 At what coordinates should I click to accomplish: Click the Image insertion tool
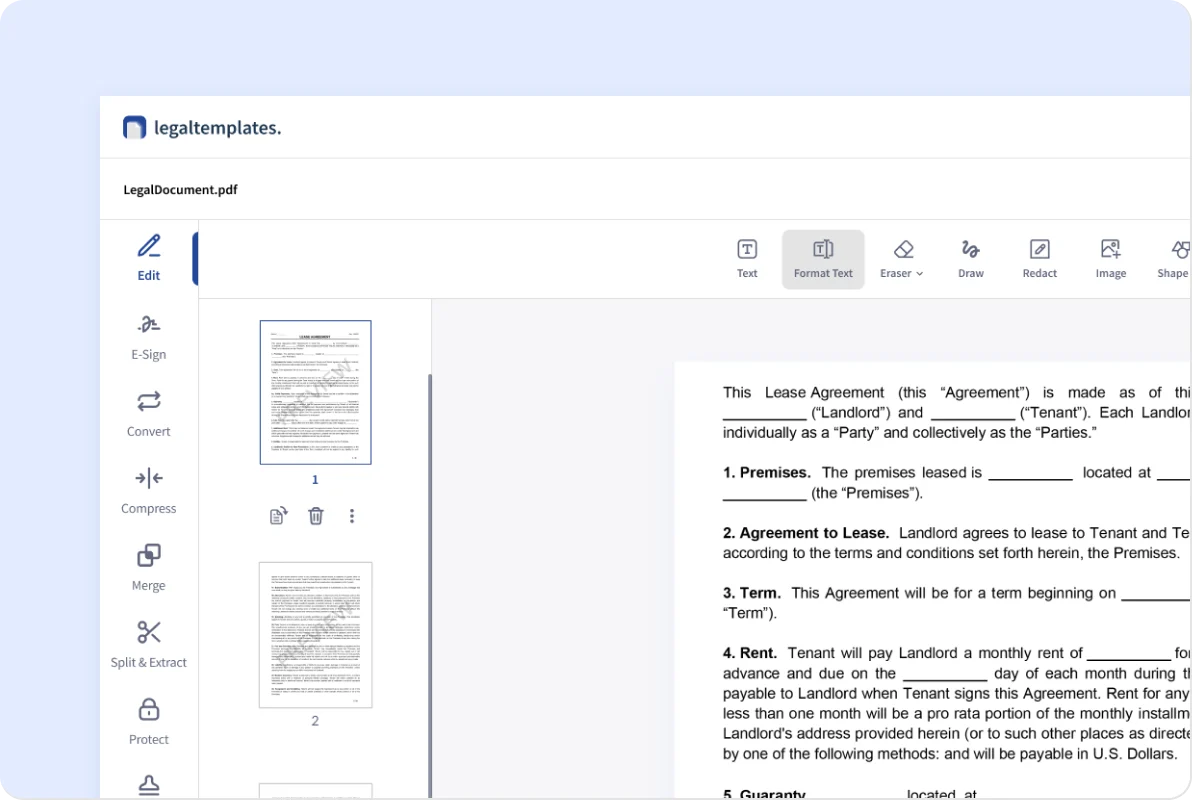1110,258
